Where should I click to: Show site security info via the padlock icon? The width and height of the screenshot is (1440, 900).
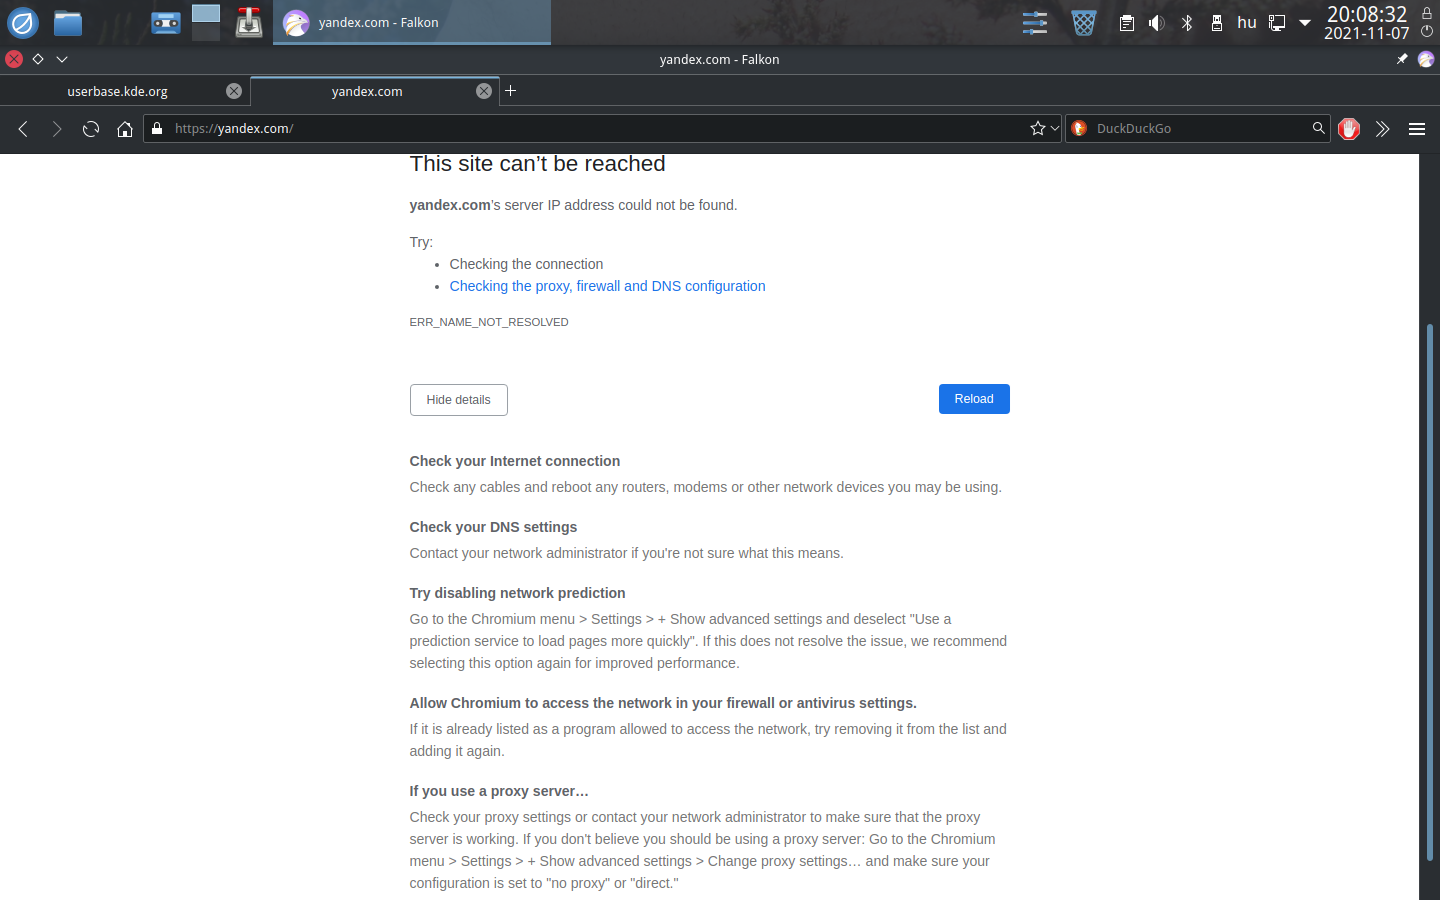pyautogui.click(x=157, y=128)
